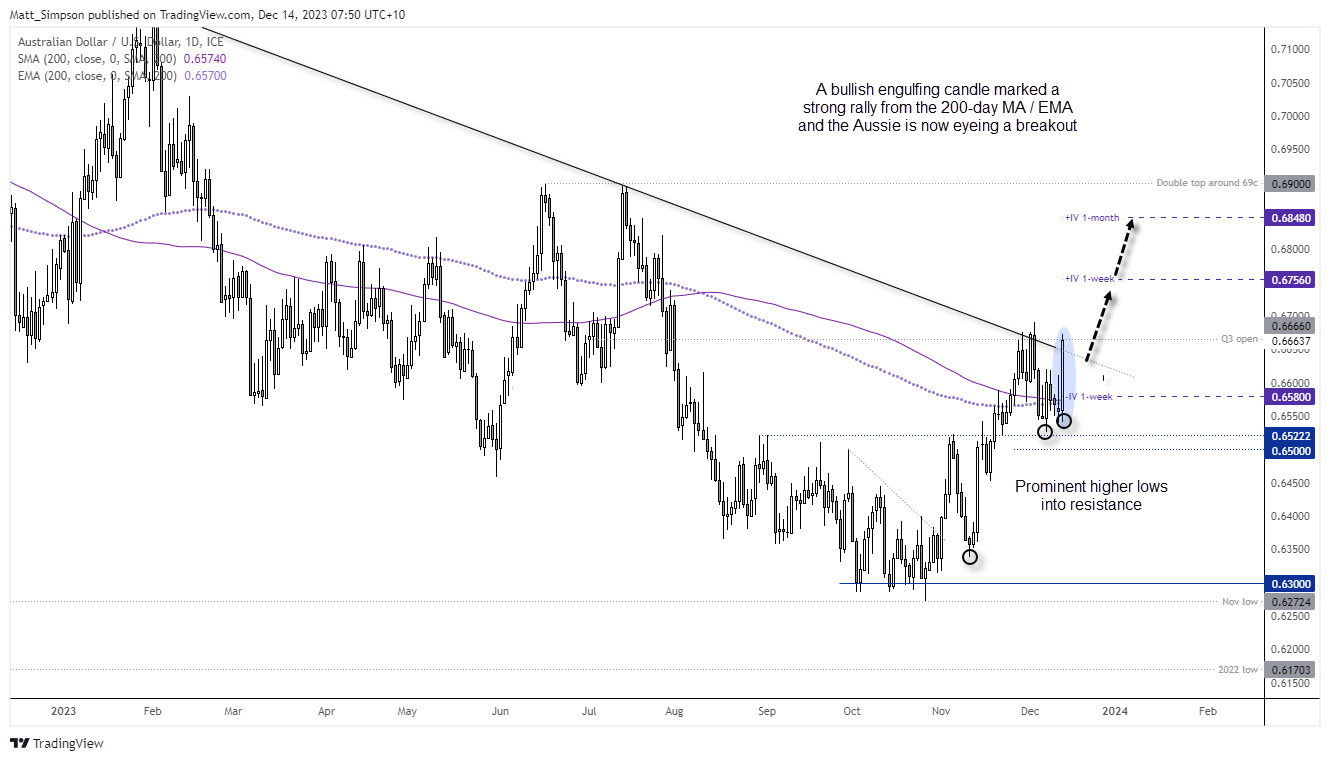
Task: Click the 0.66637 Q3 open price label
Action: [x=1290, y=340]
